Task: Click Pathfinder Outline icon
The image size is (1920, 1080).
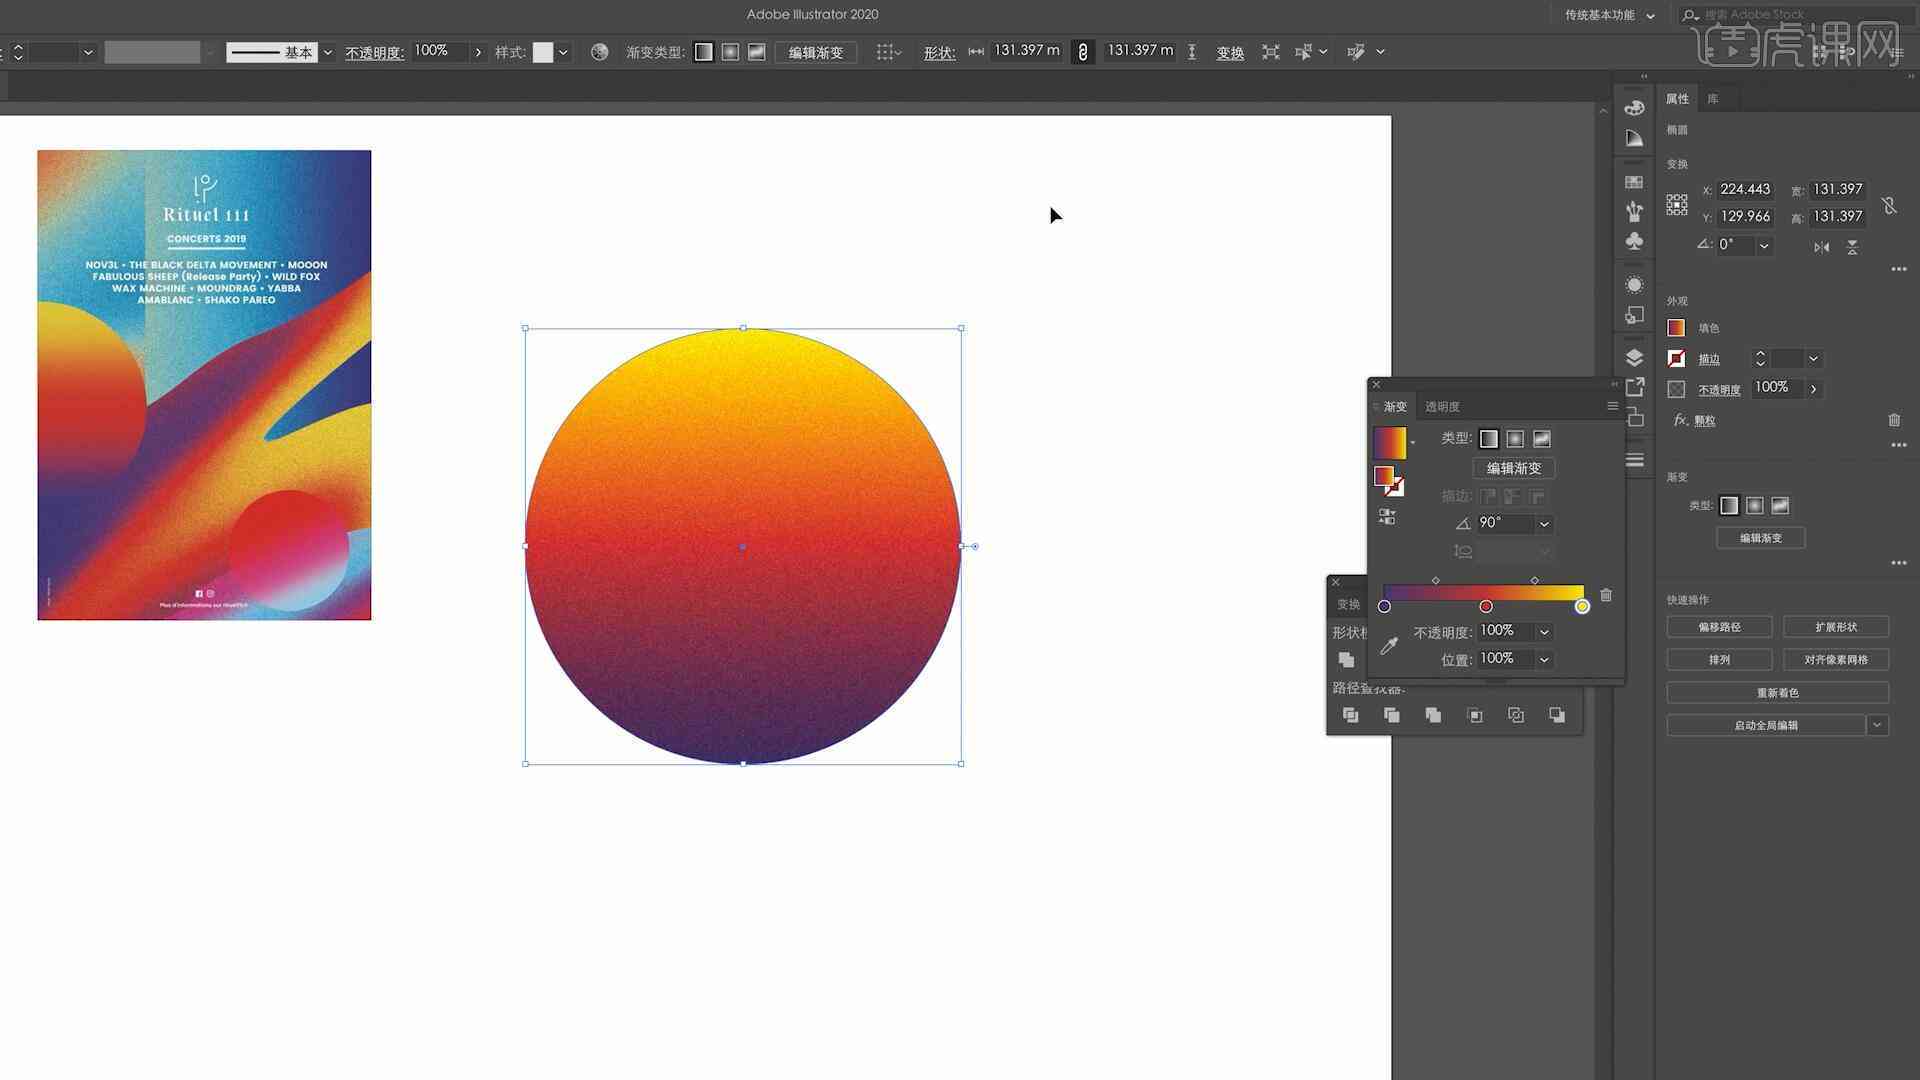Action: tap(1516, 715)
